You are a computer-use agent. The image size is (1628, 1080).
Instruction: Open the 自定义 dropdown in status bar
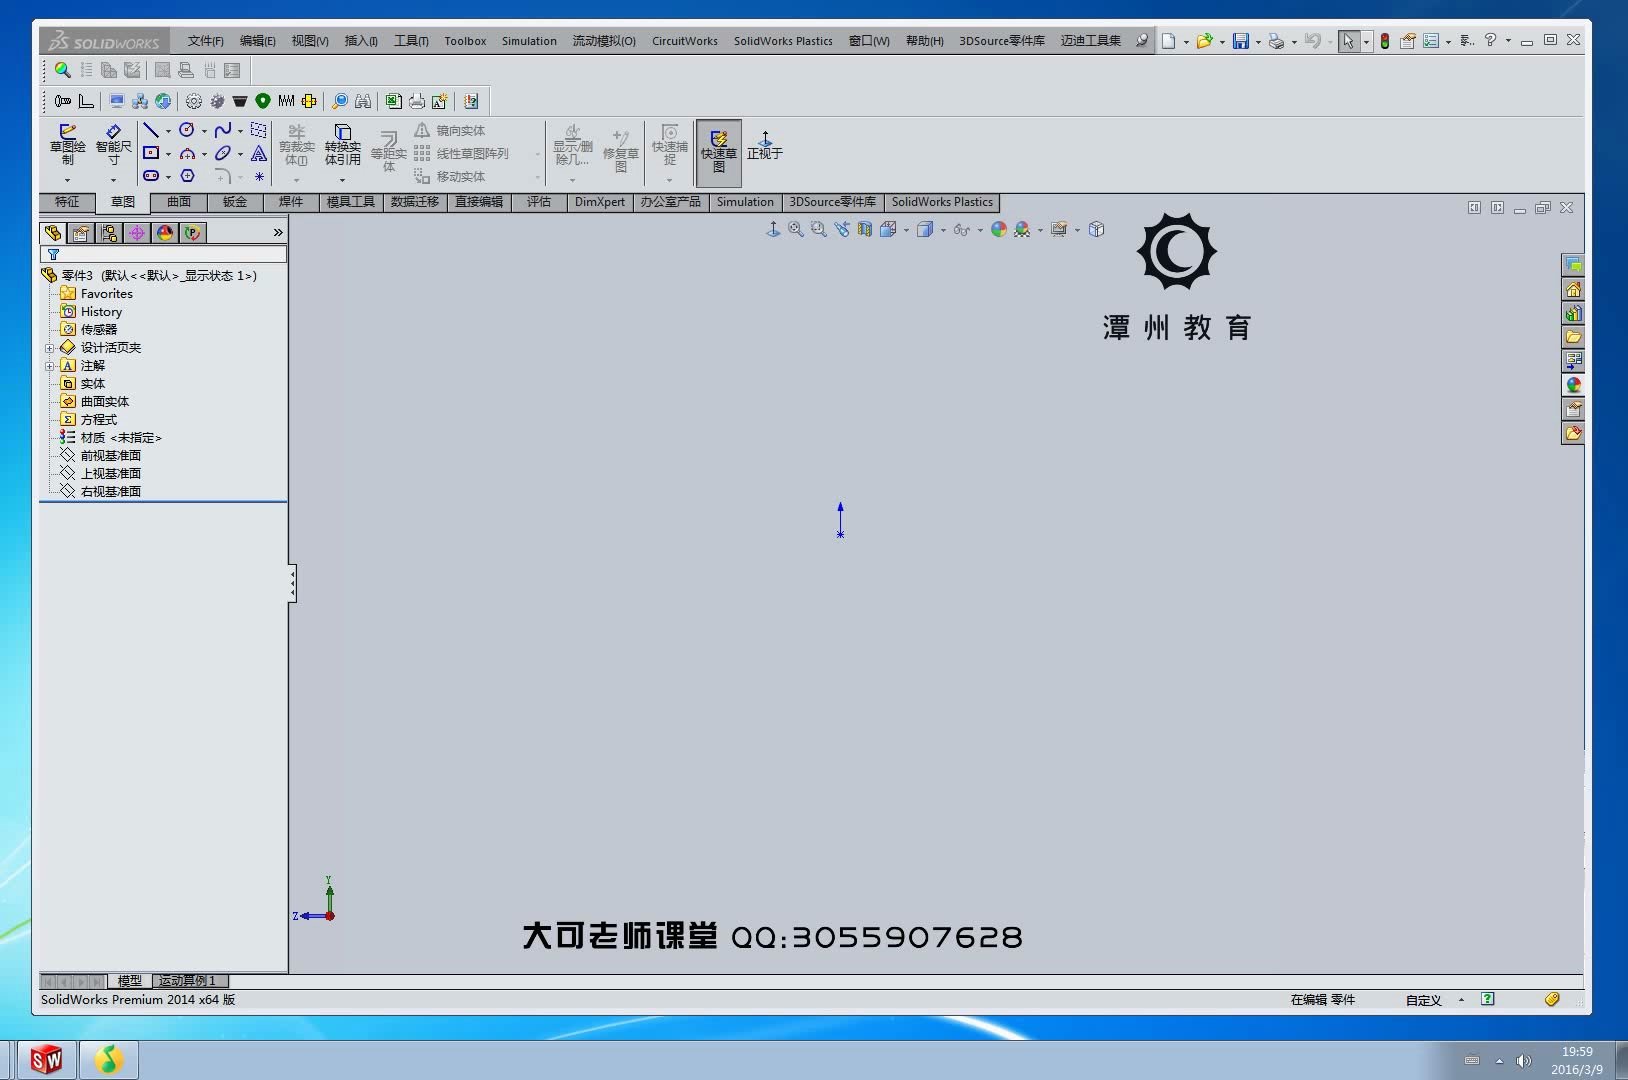[x=1460, y=1000]
